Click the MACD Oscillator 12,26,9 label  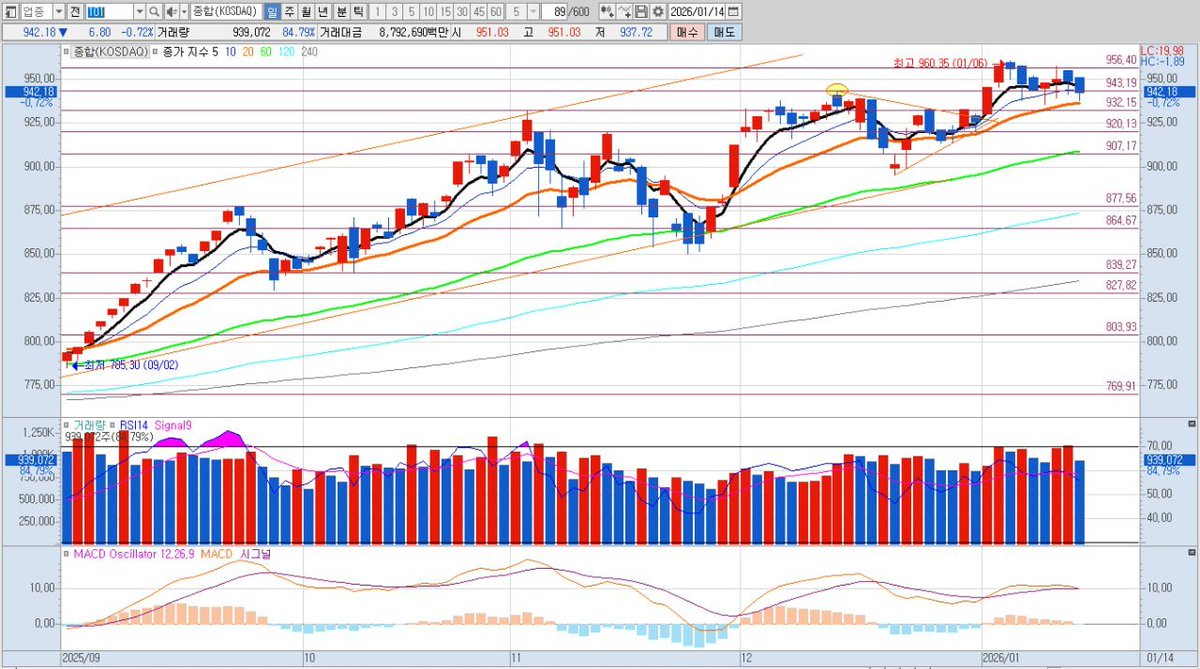tap(134, 553)
